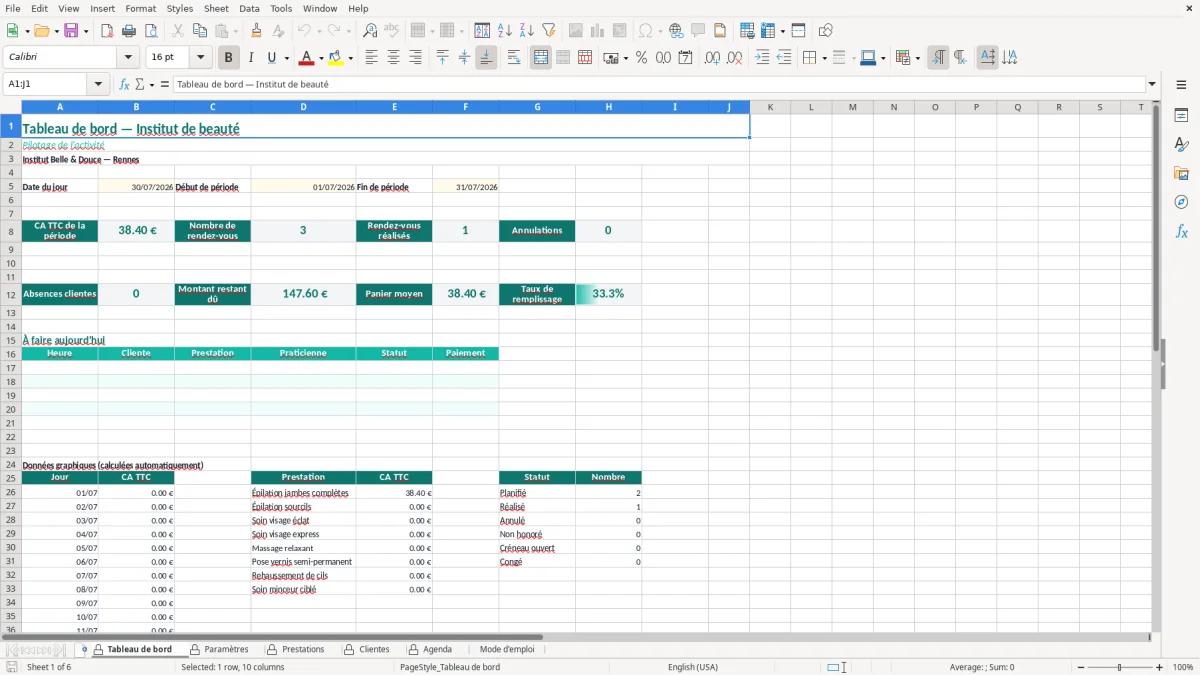Click the Print icon

129,31
